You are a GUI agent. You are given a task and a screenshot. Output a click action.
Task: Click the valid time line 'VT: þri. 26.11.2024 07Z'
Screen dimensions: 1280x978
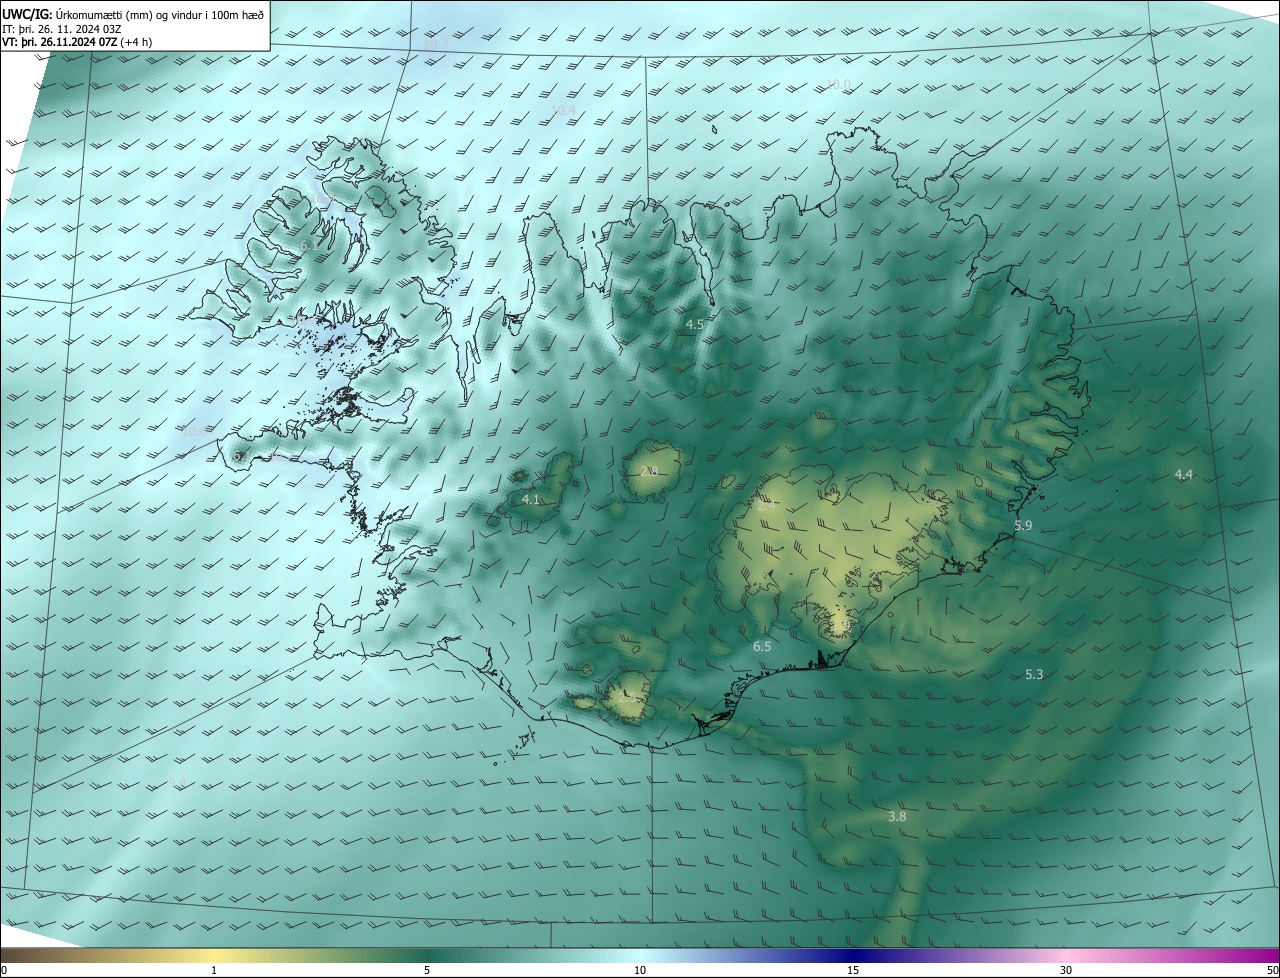(62, 42)
